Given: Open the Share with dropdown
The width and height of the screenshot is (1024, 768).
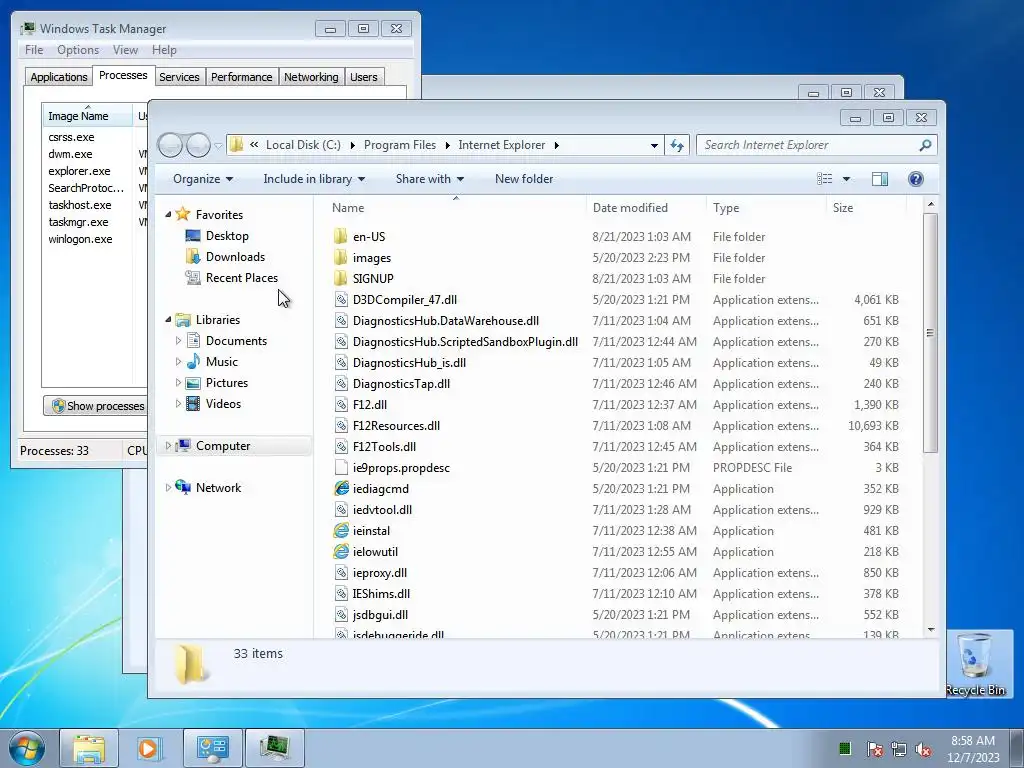Looking at the screenshot, I should [x=430, y=179].
